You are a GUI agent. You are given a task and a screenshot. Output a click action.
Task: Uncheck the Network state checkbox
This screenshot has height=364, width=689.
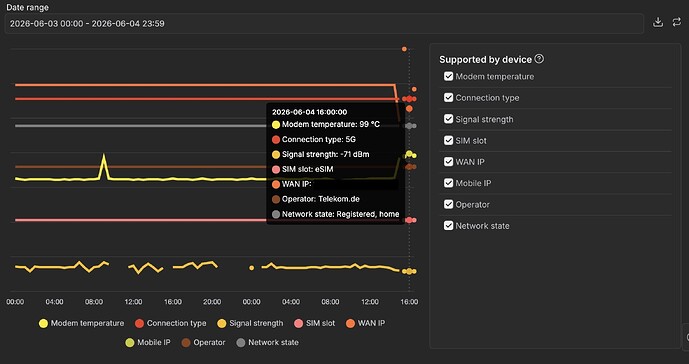point(448,226)
